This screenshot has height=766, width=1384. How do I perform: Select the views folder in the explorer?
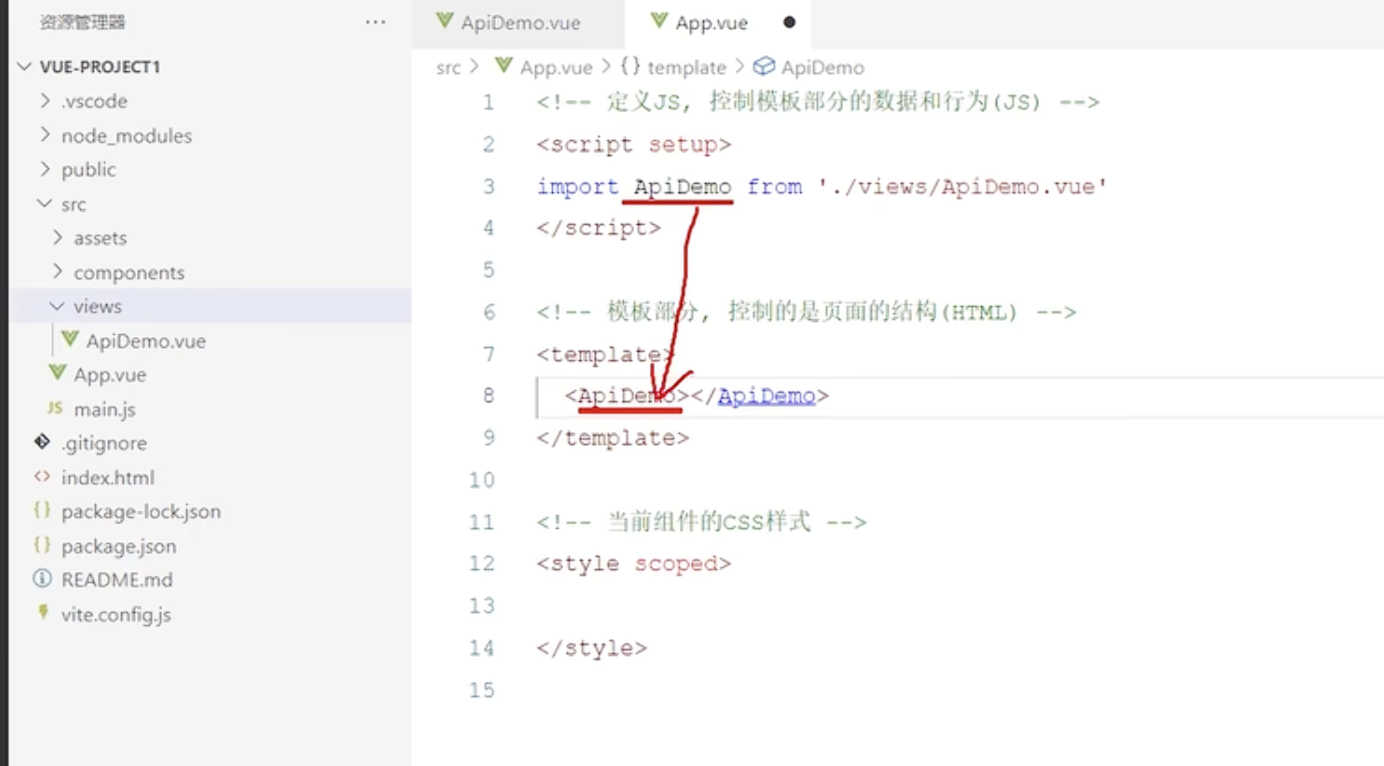pyautogui.click(x=97, y=306)
